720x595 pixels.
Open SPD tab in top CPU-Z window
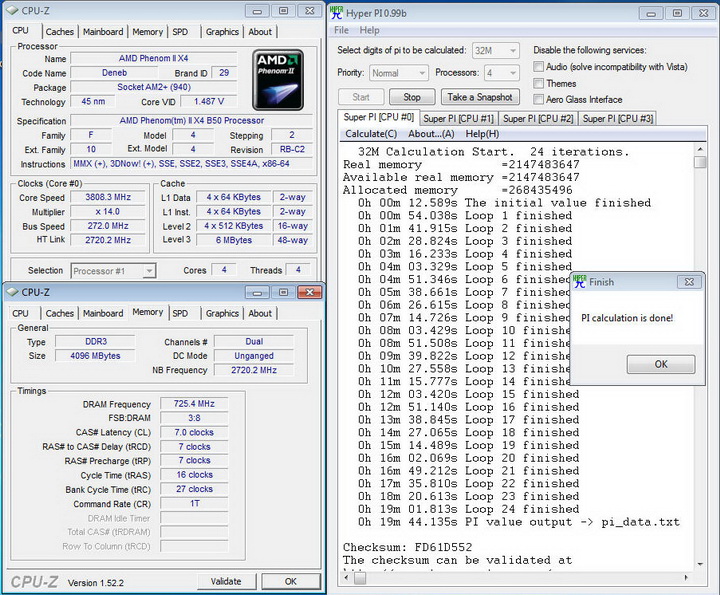click(180, 32)
